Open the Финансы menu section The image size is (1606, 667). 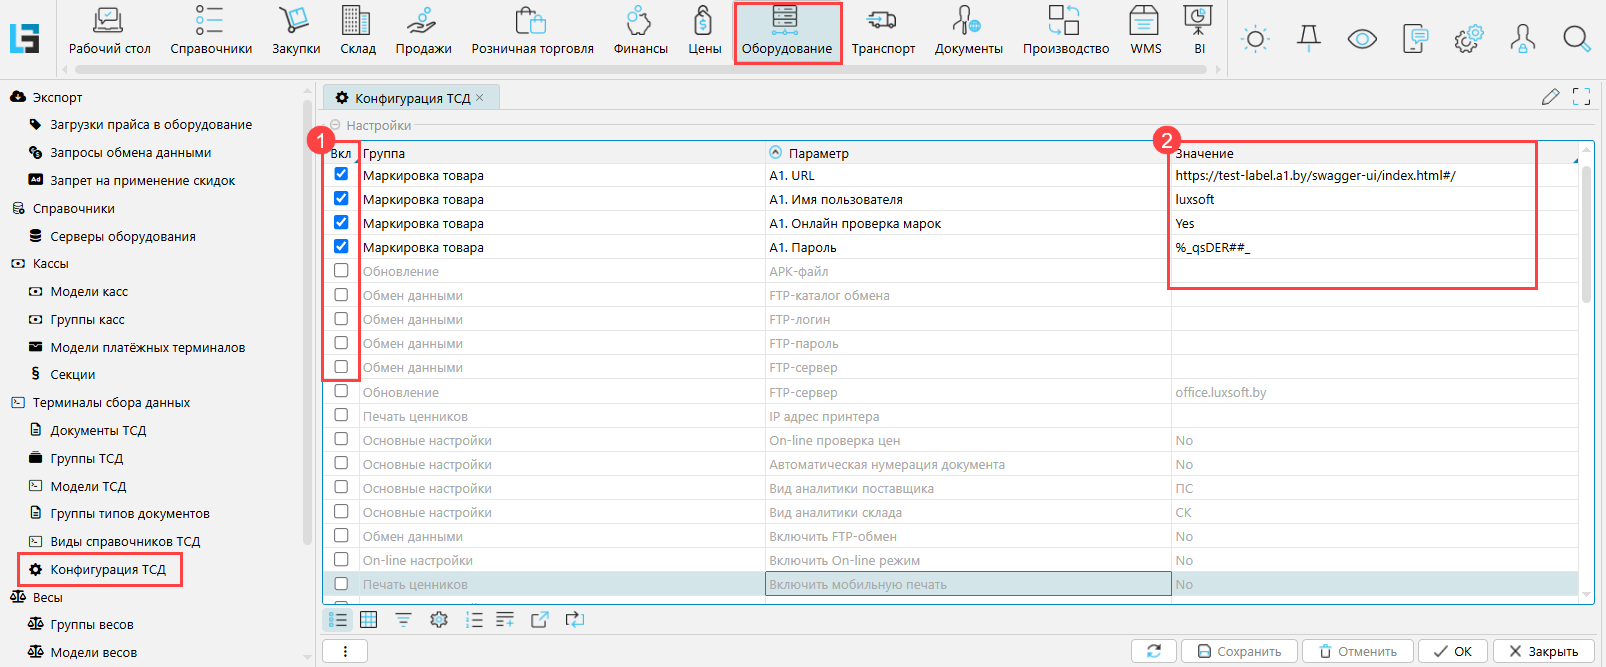pyautogui.click(x=640, y=31)
